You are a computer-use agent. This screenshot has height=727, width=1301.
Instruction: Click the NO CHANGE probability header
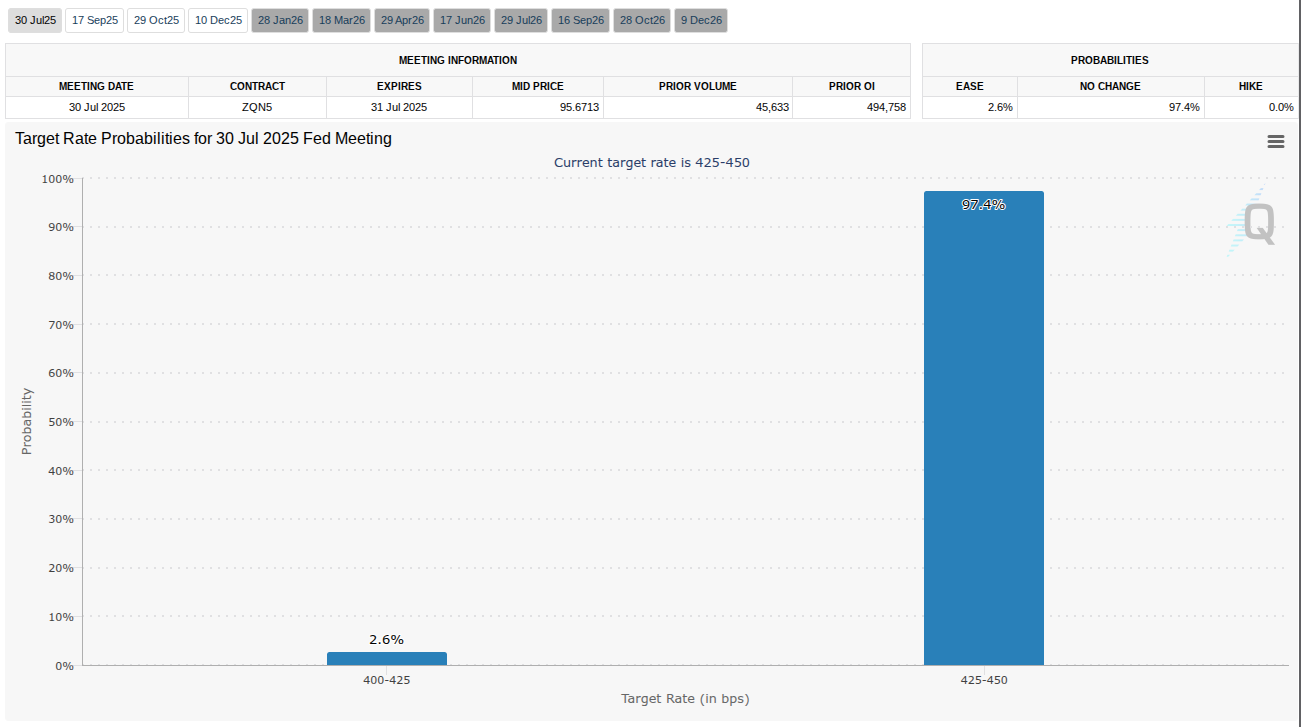click(x=1110, y=86)
